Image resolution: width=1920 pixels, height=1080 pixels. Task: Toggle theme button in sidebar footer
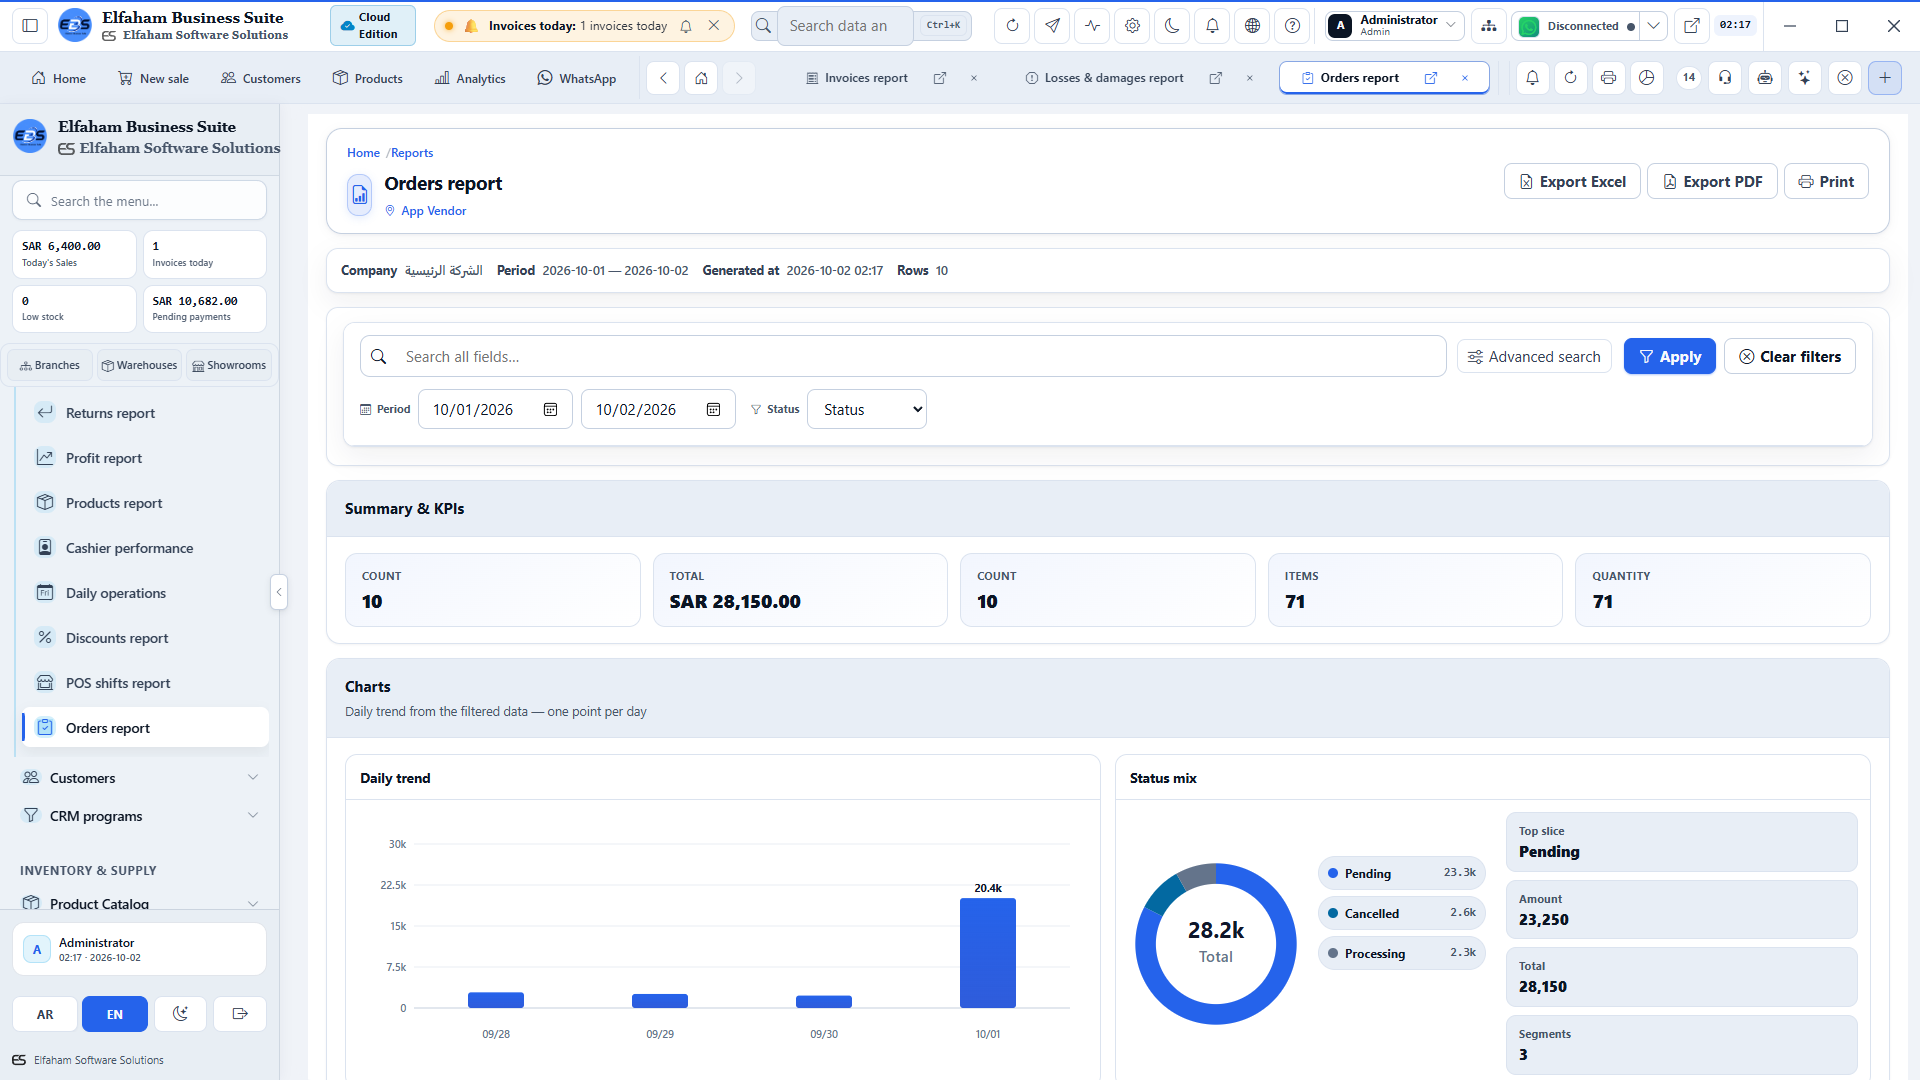coord(180,1014)
